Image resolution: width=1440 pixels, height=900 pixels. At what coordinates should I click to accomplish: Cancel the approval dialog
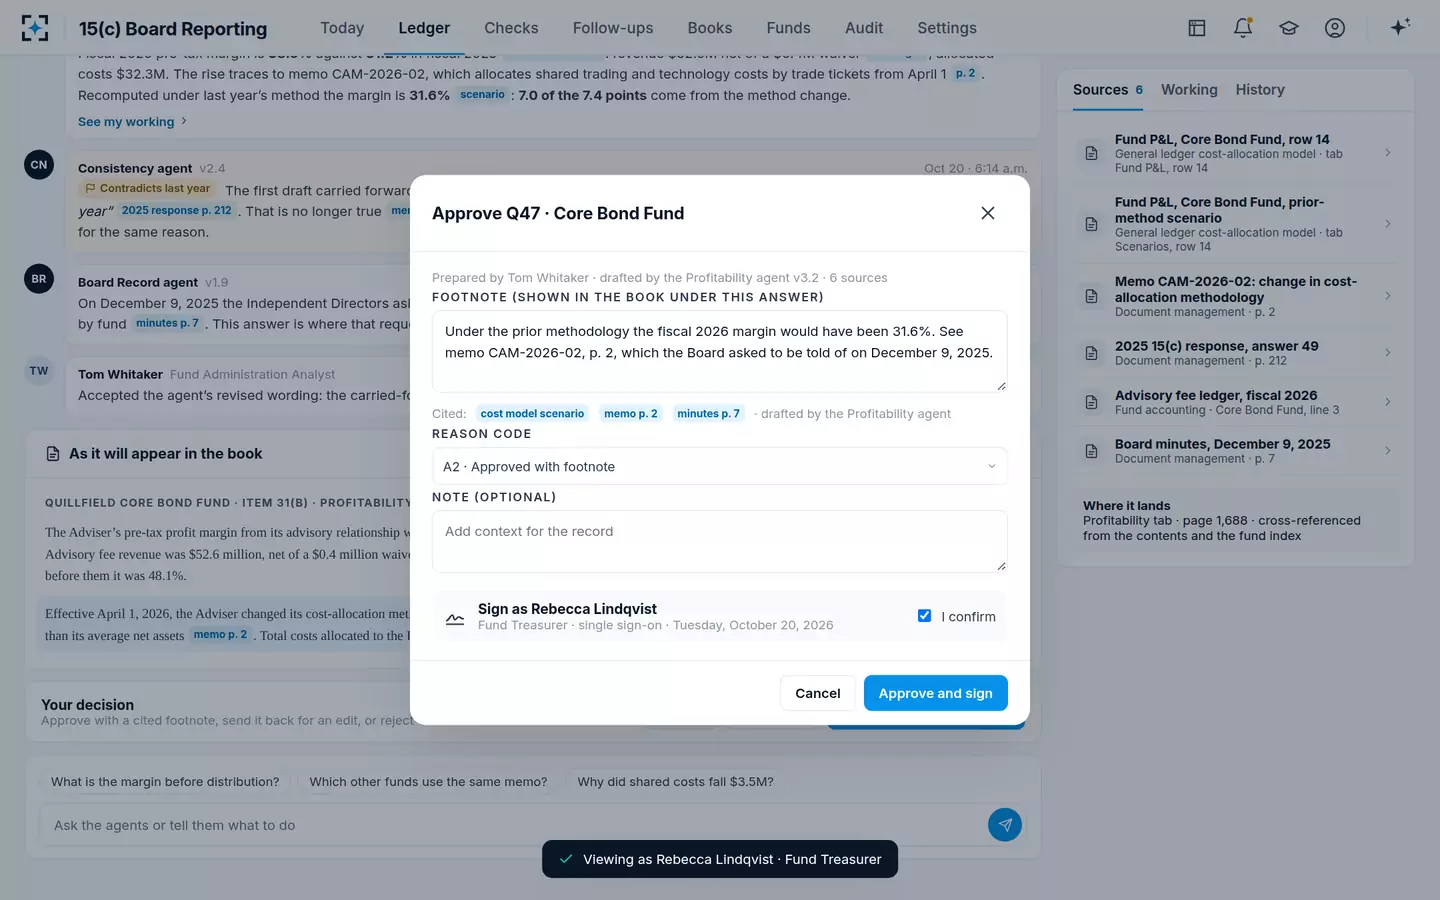(818, 693)
